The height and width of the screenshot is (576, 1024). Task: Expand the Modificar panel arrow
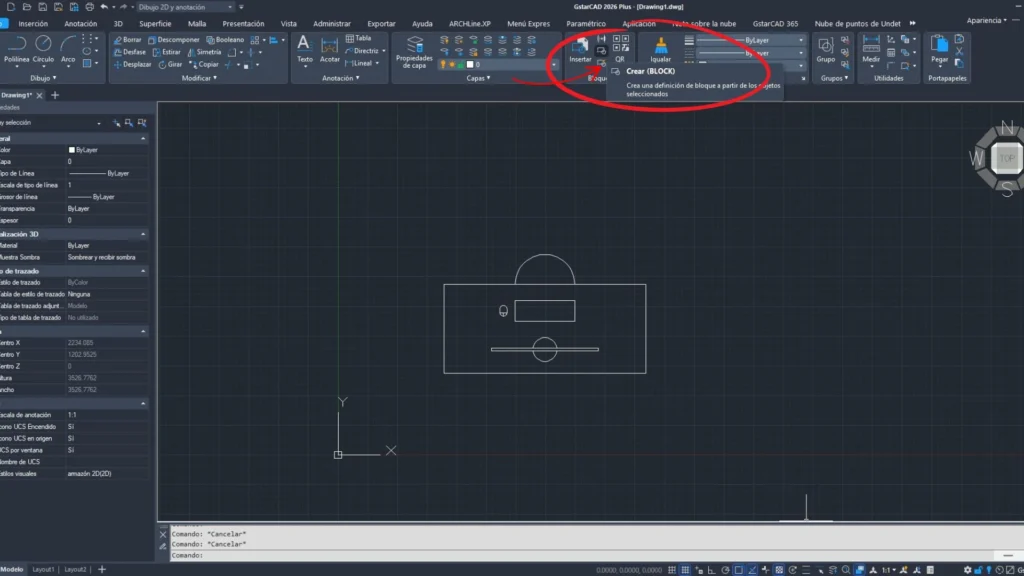pos(215,78)
